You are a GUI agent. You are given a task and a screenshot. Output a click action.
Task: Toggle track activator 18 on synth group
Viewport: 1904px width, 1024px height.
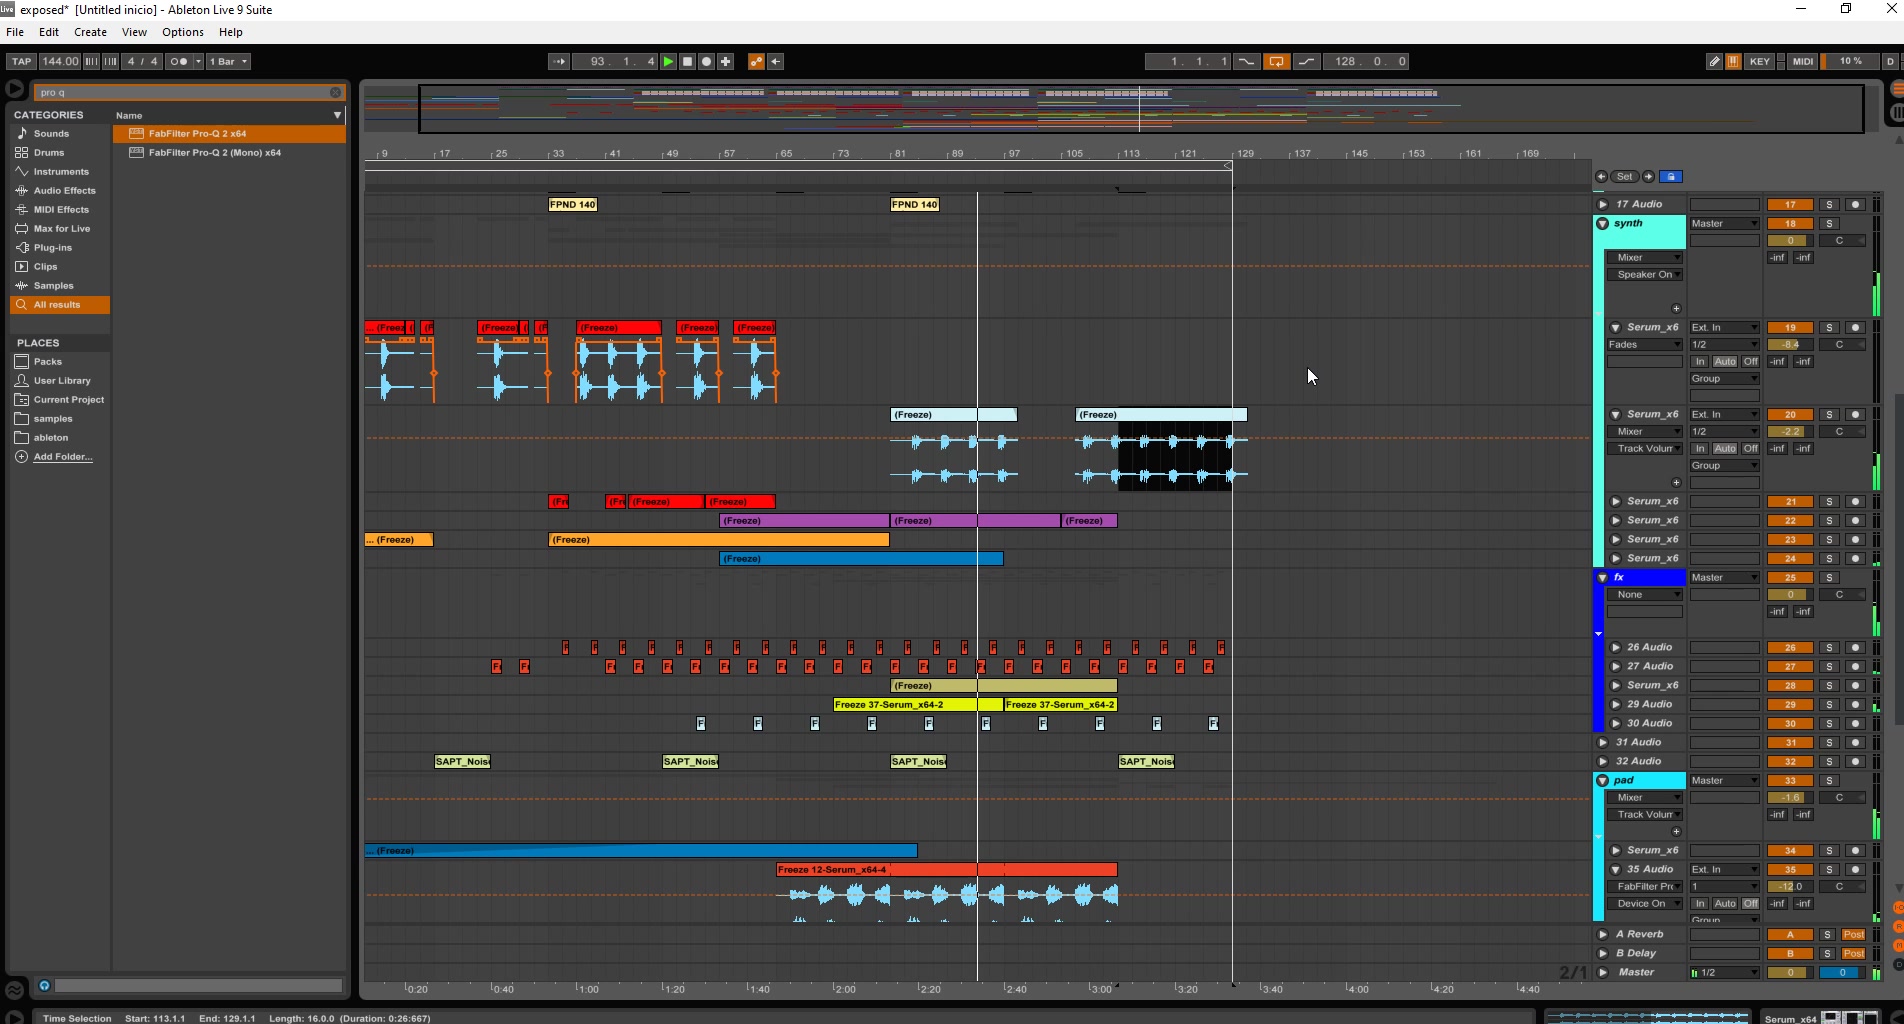(x=1790, y=224)
